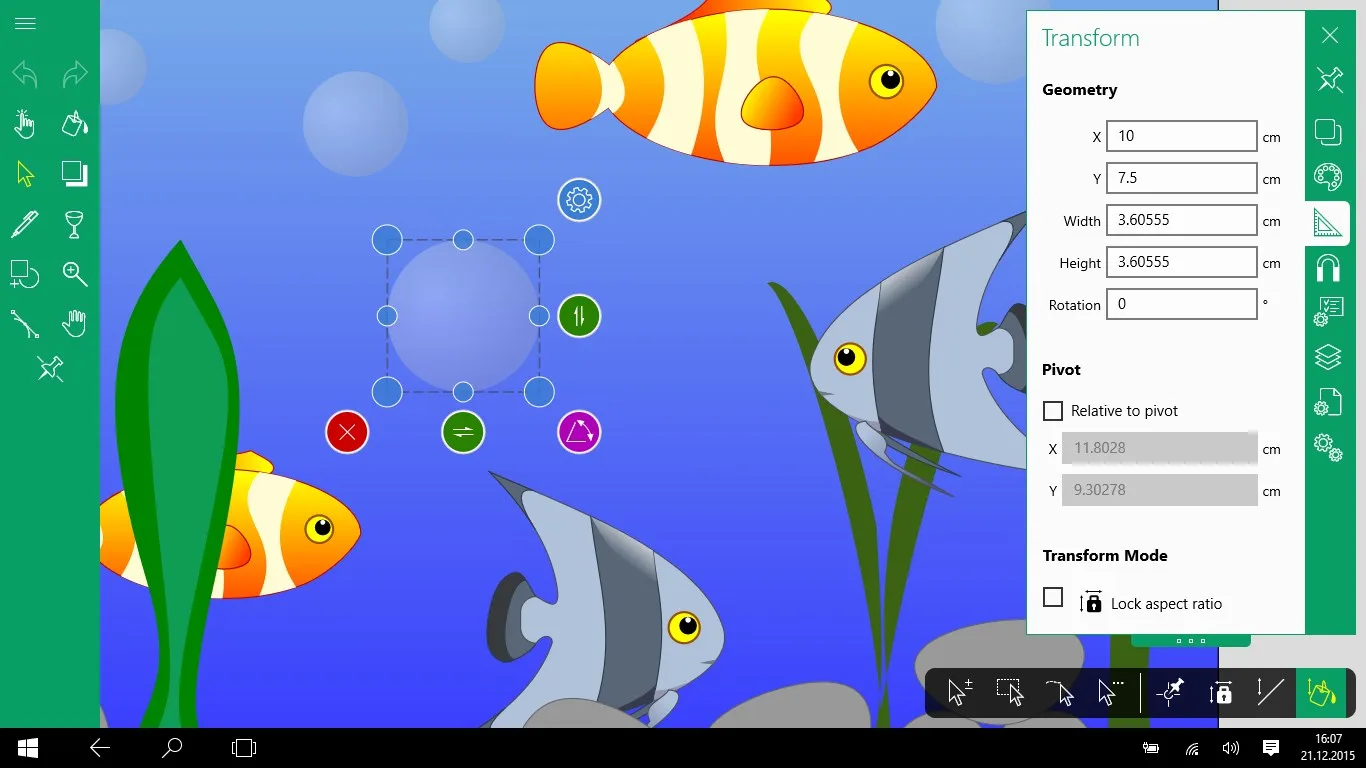1366x768 pixels.
Task: Switch to the Transform ruler-triangle tab
Action: click(1328, 223)
